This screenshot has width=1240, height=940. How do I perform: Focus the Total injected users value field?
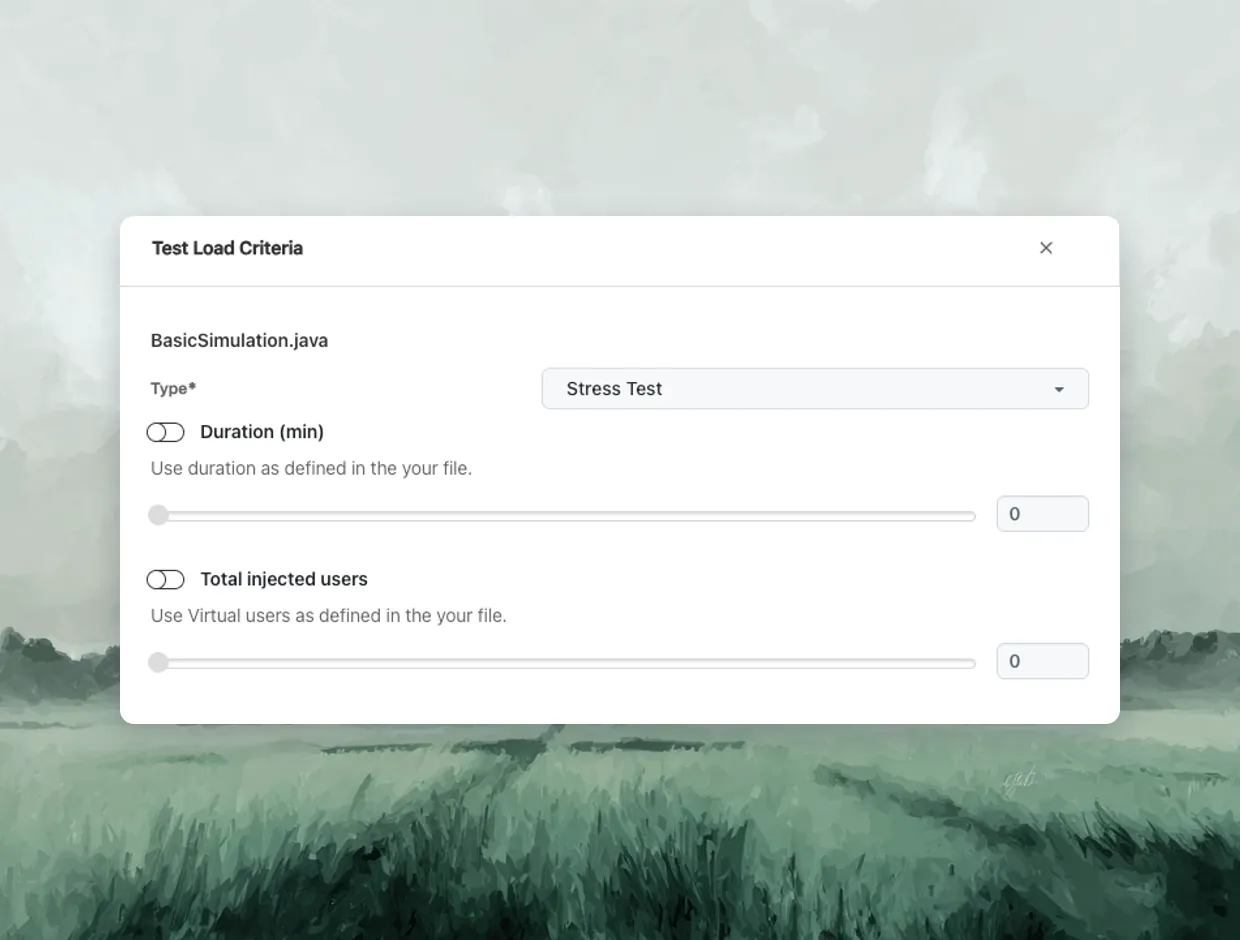[x=1043, y=661]
